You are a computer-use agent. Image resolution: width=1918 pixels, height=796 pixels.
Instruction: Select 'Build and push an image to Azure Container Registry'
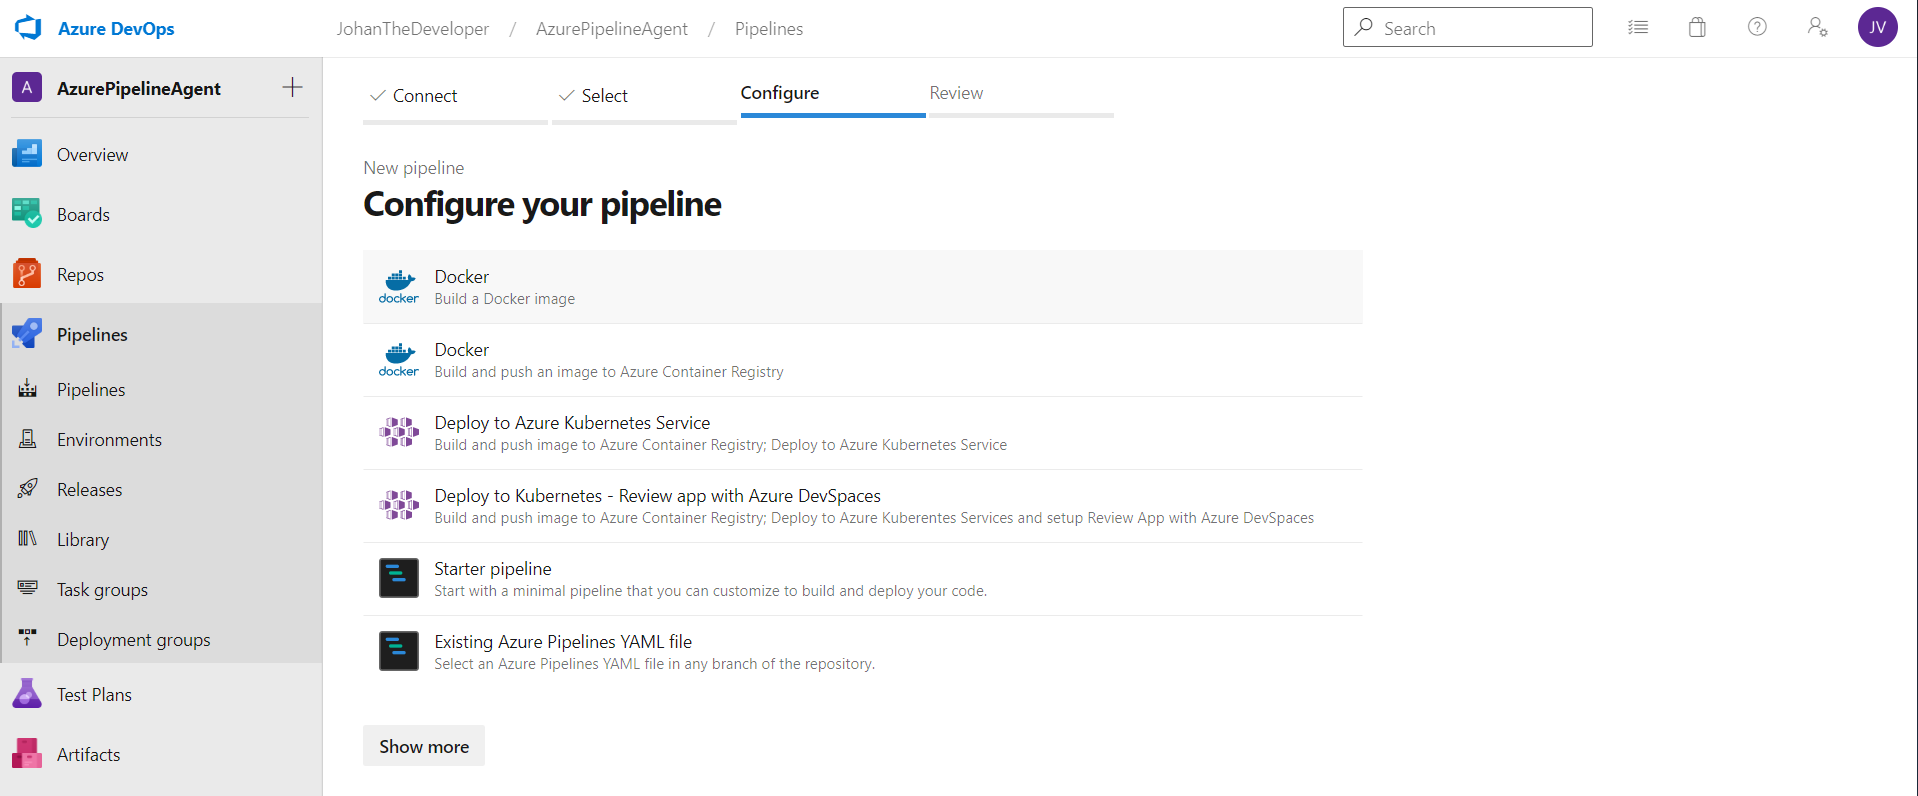[862, 360]
